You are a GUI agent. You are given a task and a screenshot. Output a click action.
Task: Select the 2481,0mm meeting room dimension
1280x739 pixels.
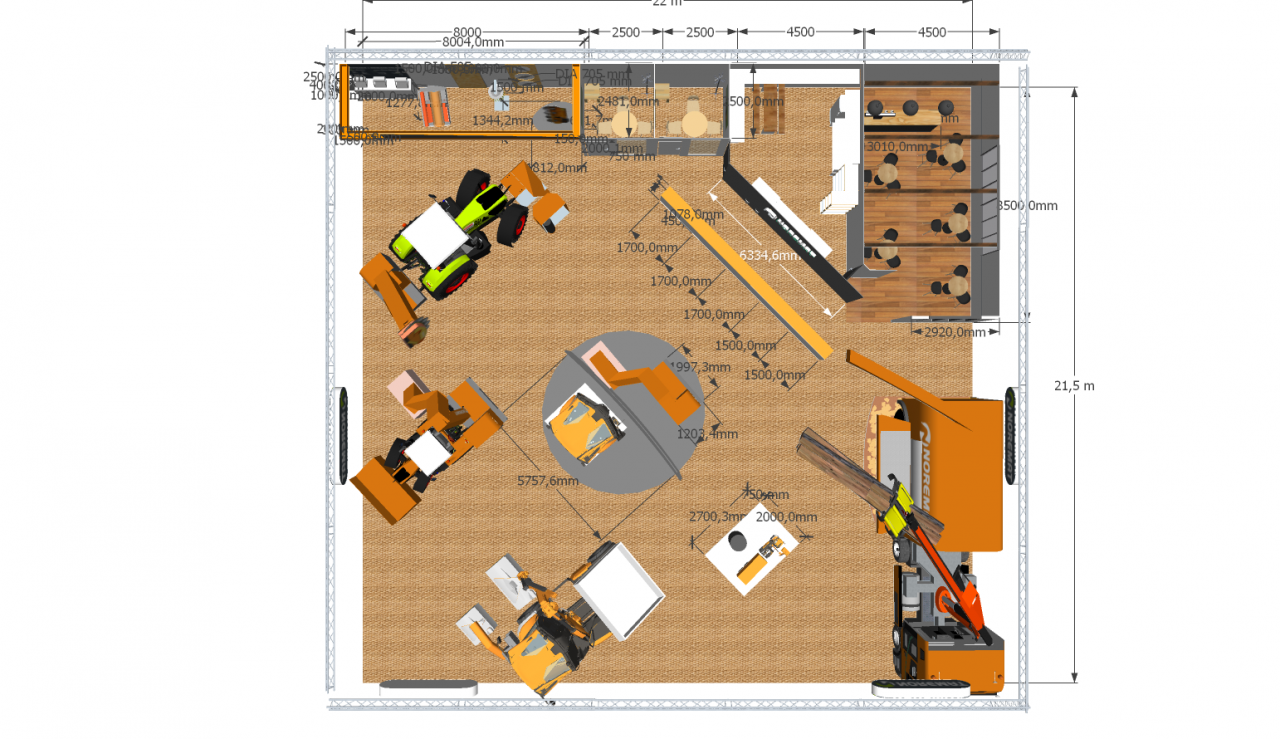(x=626, y=101)
